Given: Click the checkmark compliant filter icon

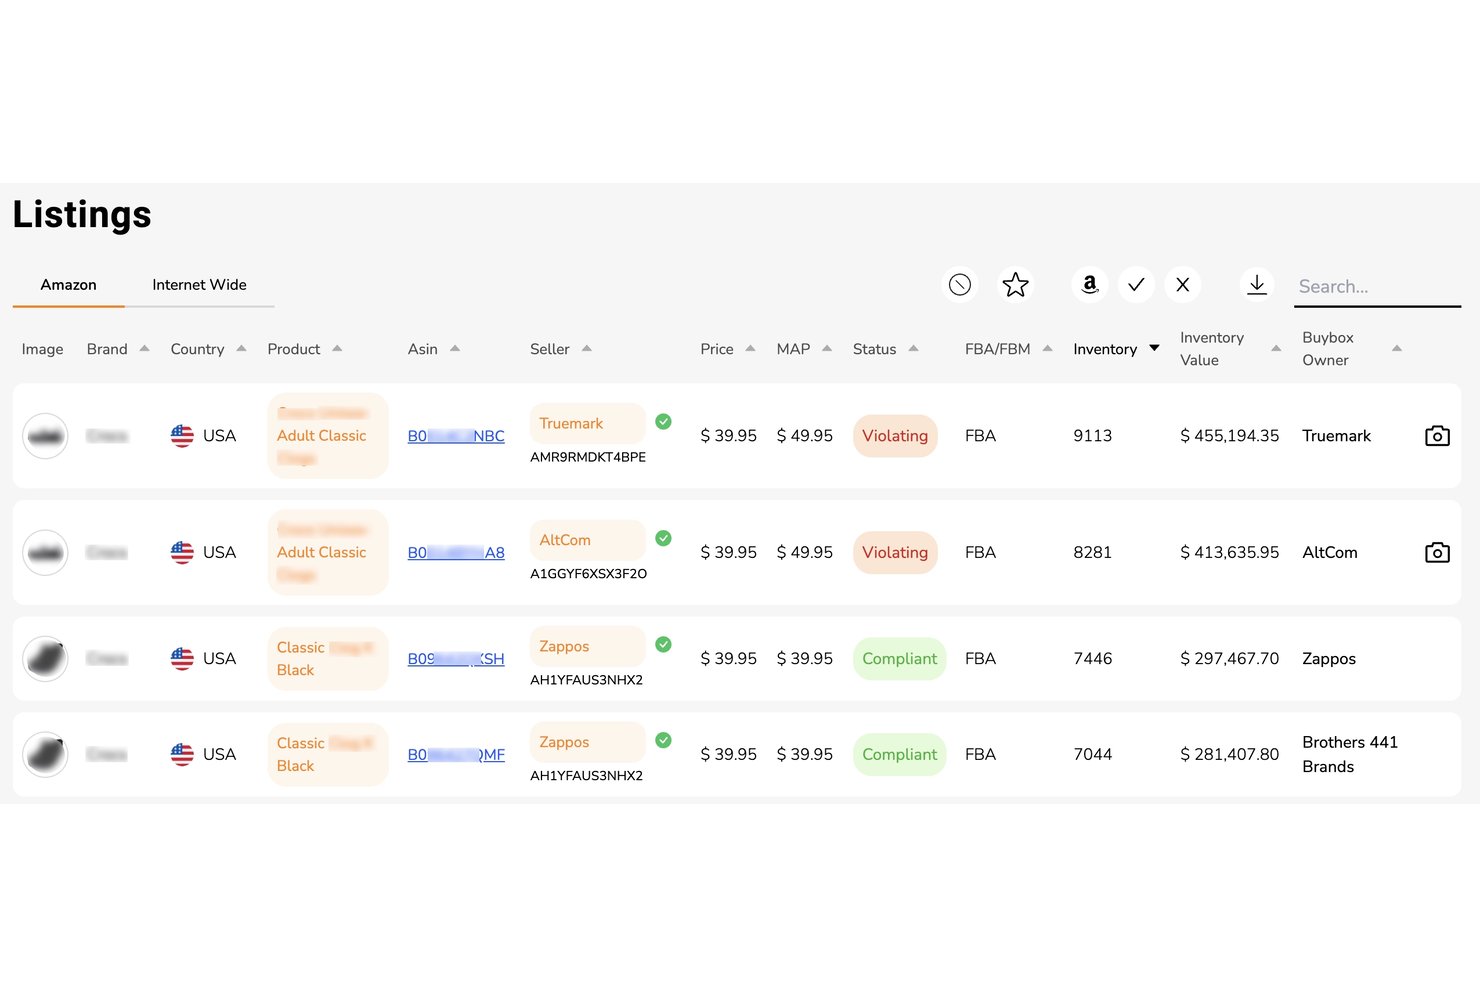Looking at the screenshot, I should tap(1136, 285).
